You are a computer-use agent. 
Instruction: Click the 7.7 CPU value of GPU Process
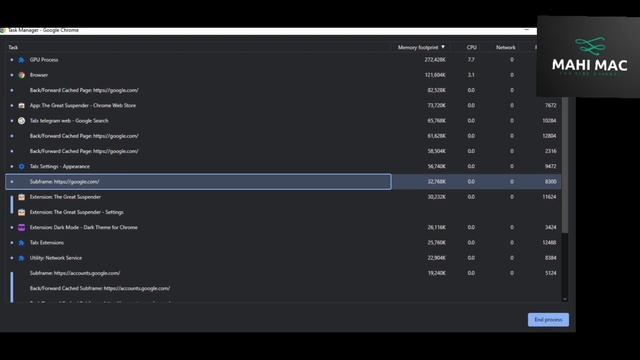click(x=471, y=60)
